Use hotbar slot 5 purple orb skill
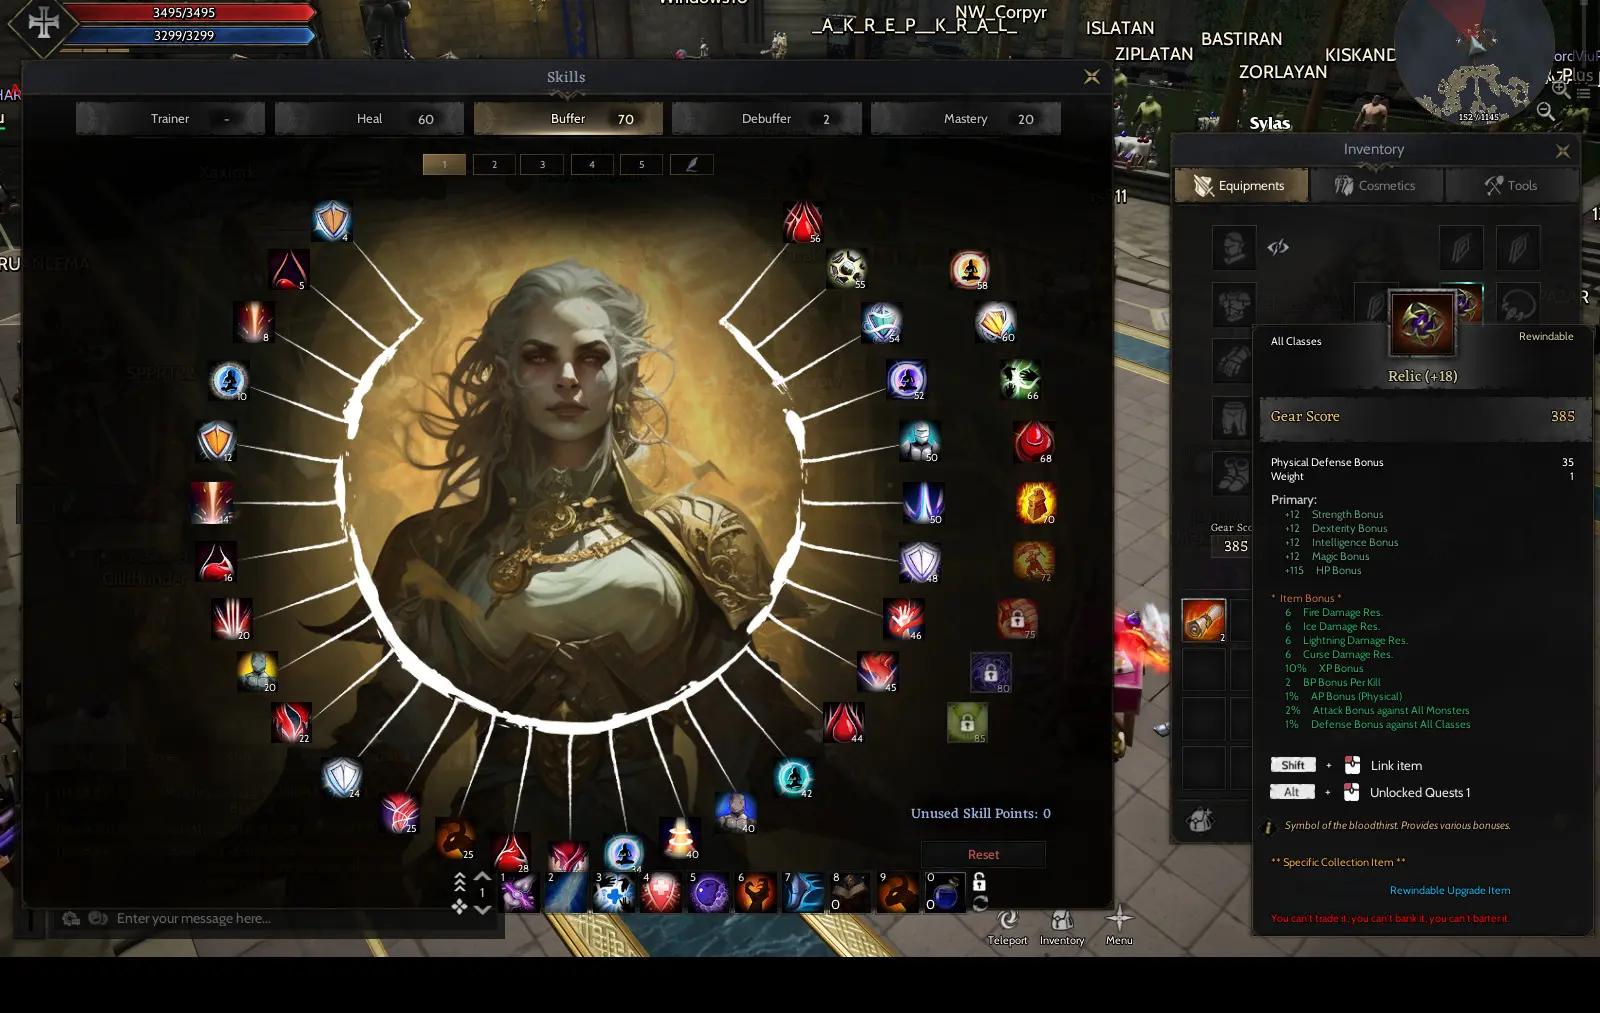Screen dimensions: 1600x1013 point(709,893)
